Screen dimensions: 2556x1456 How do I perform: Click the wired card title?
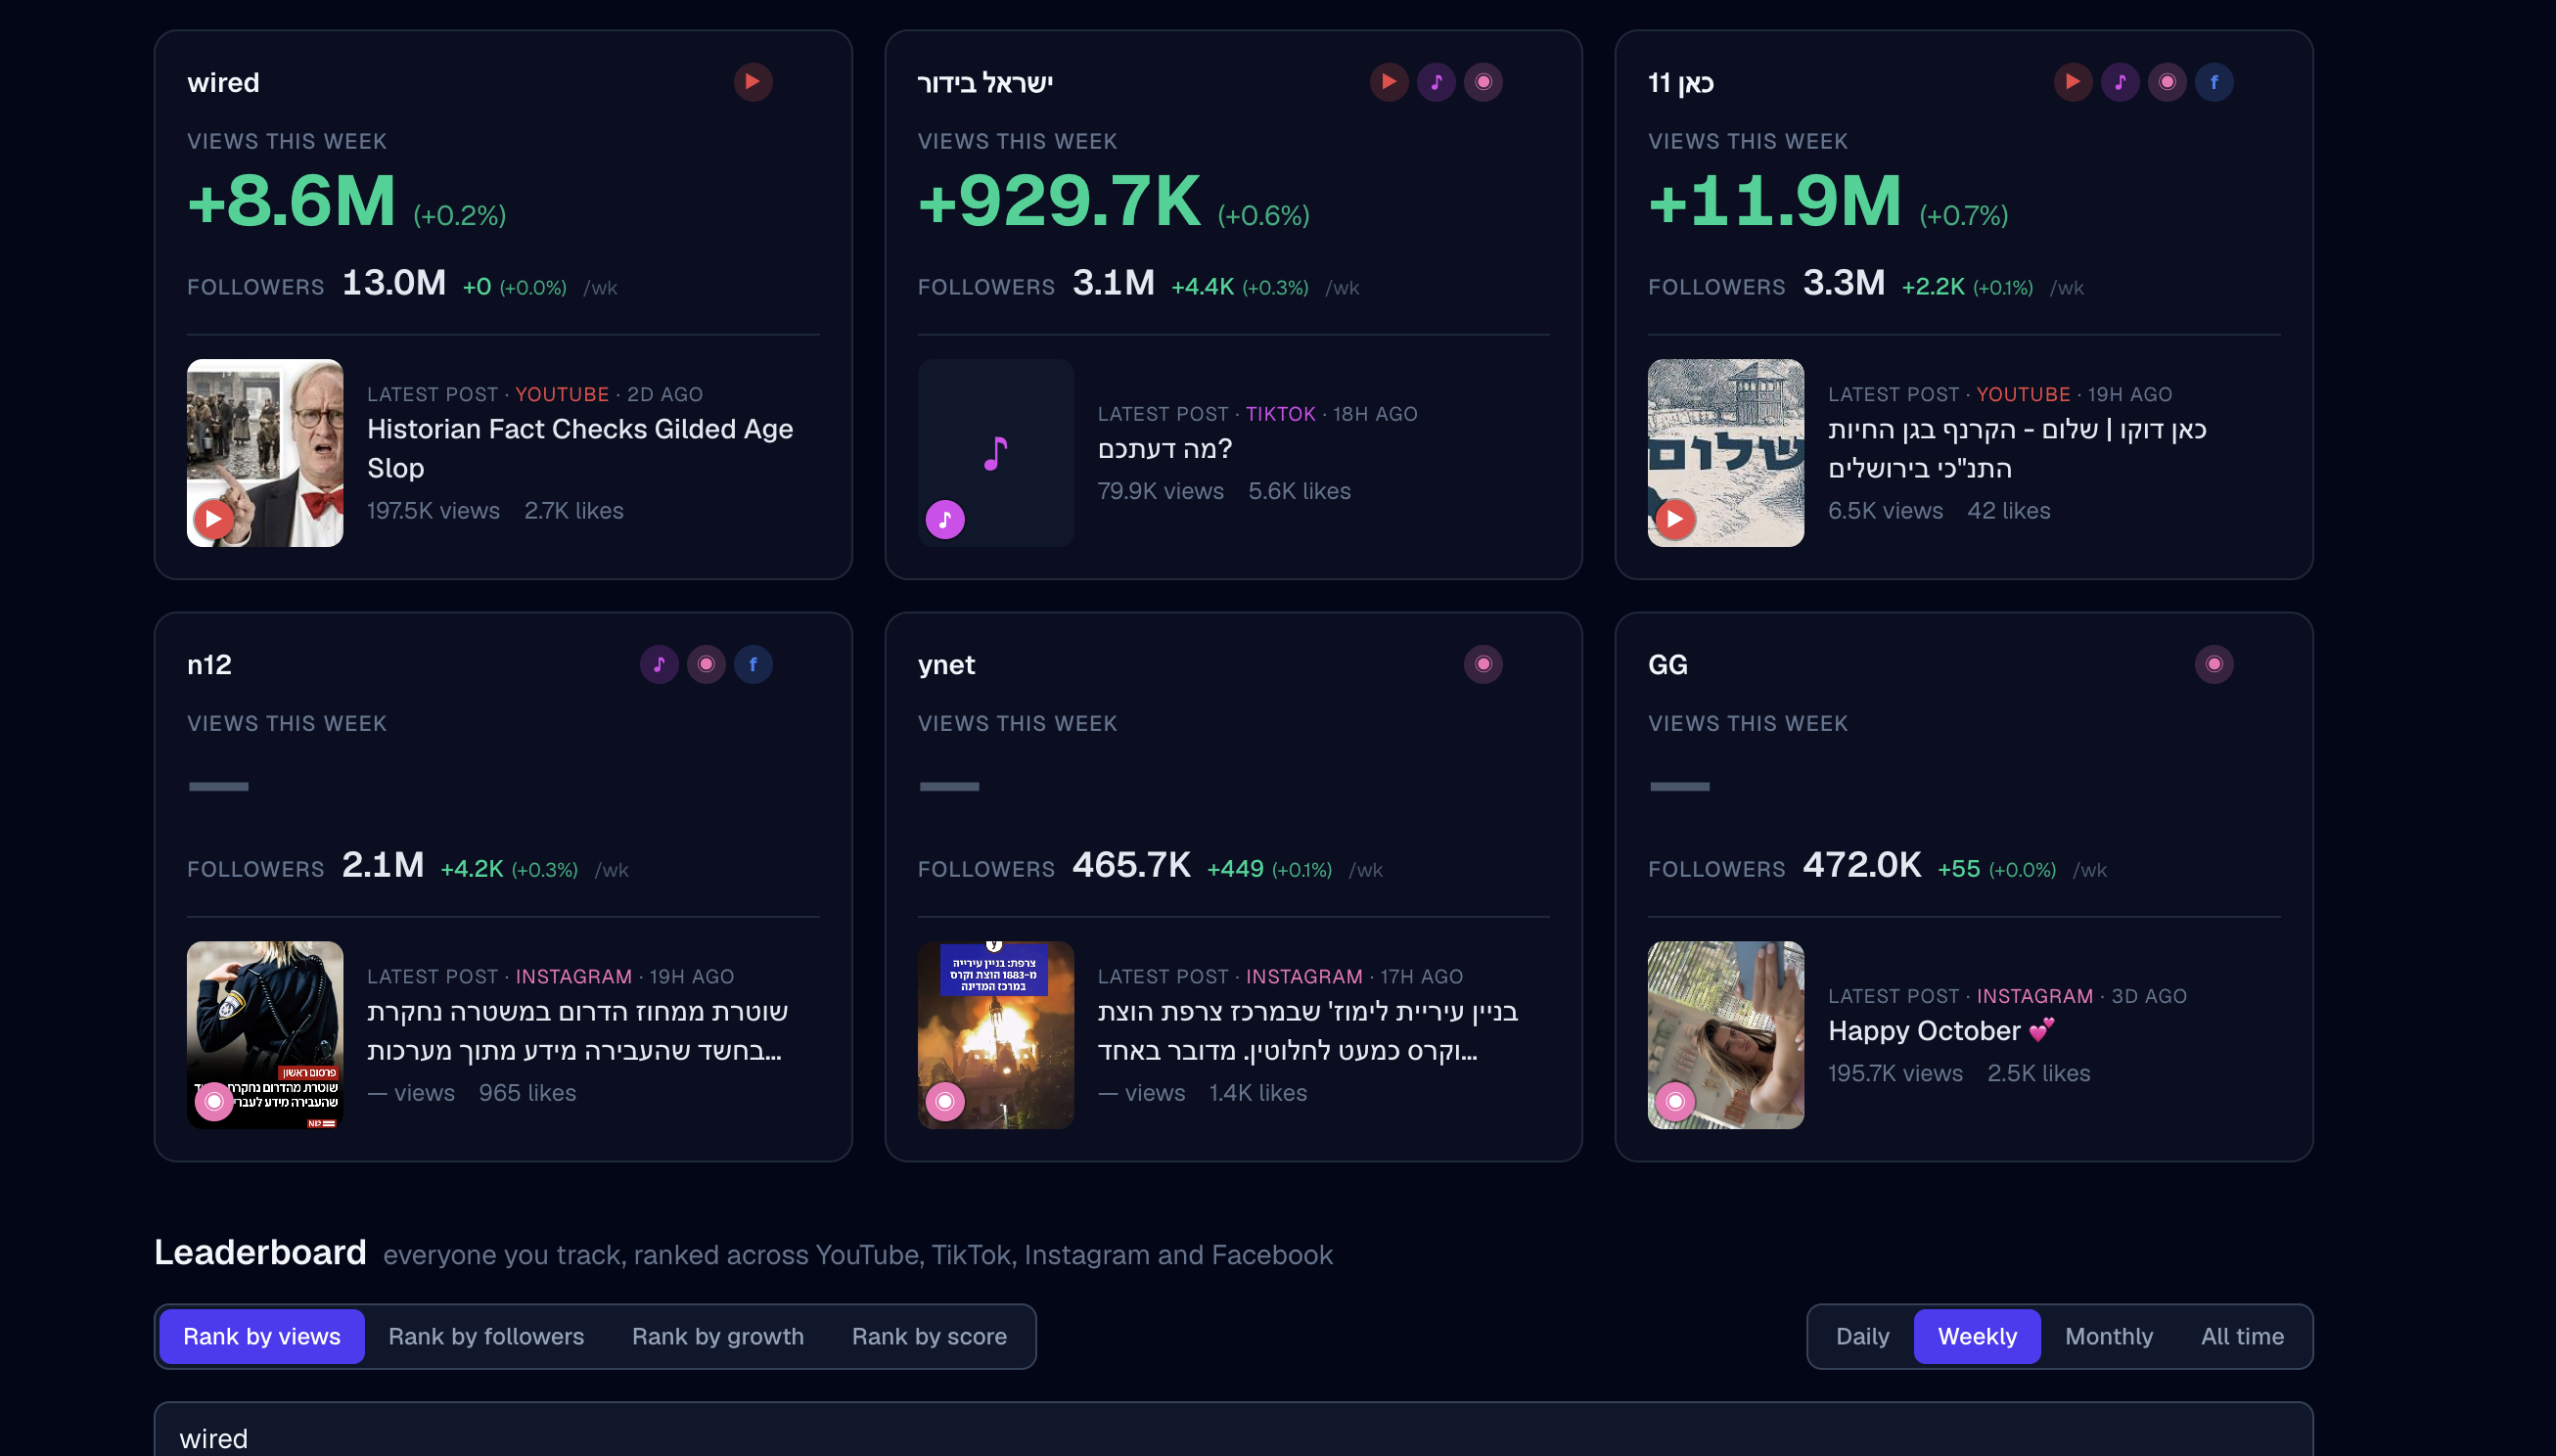pos(223,82)
